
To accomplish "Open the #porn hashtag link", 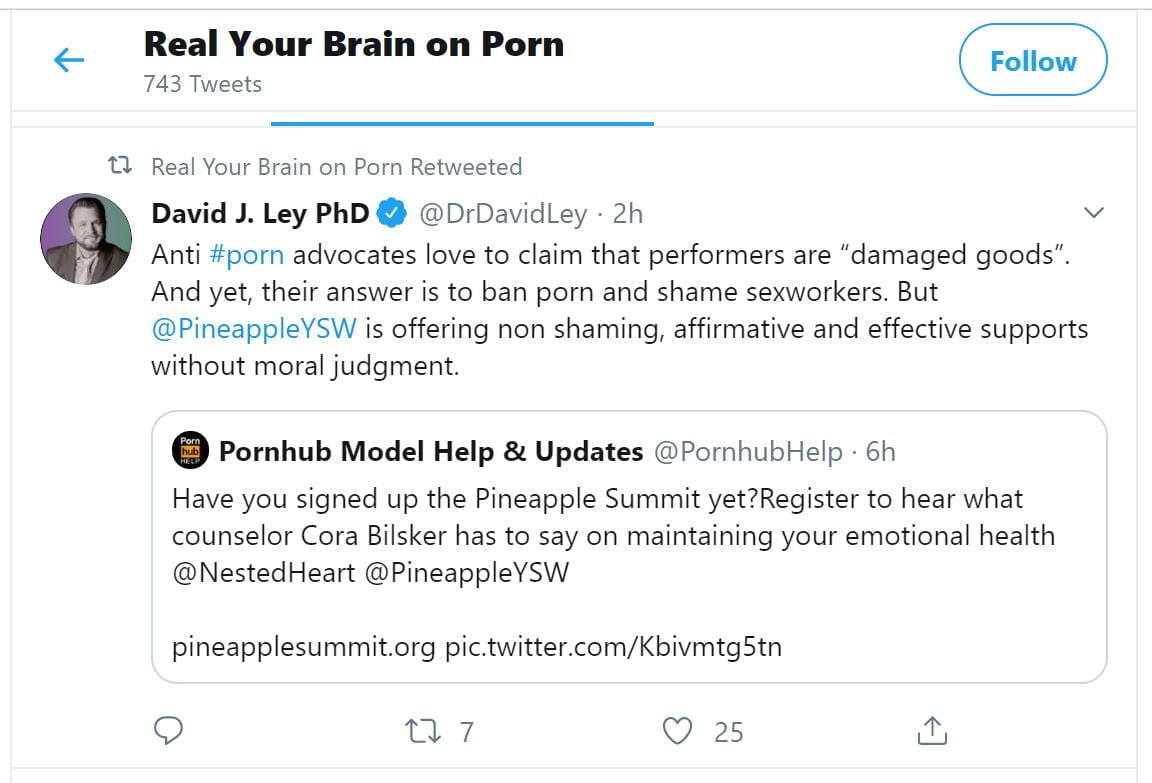I will point(247,254).
